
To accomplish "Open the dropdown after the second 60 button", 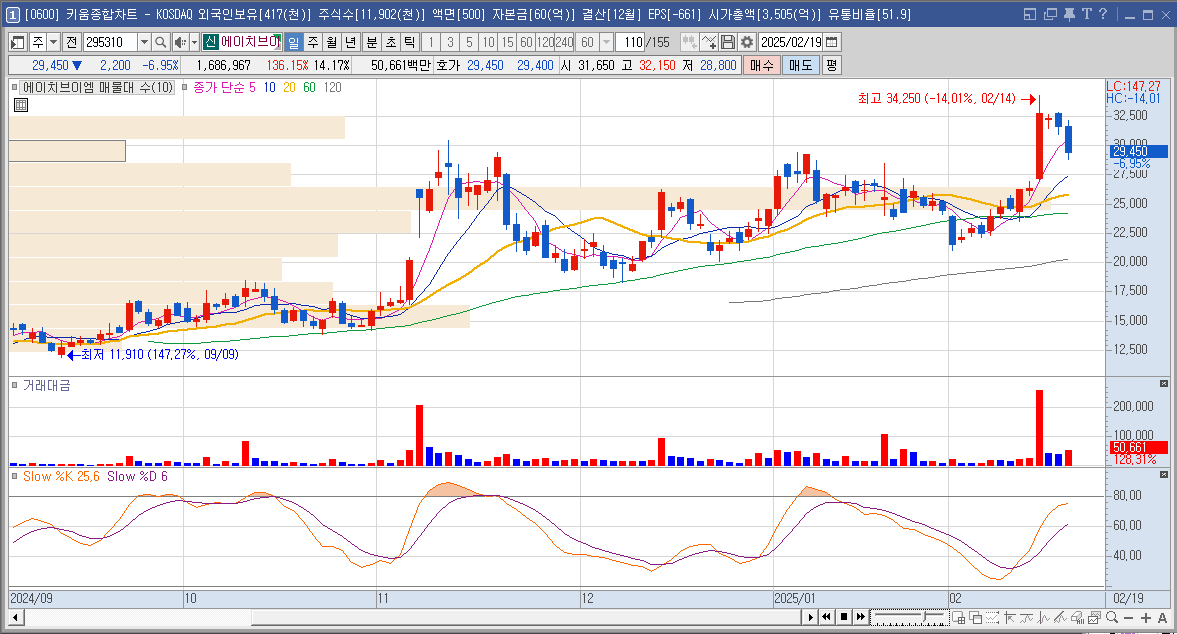I will 607,42.
